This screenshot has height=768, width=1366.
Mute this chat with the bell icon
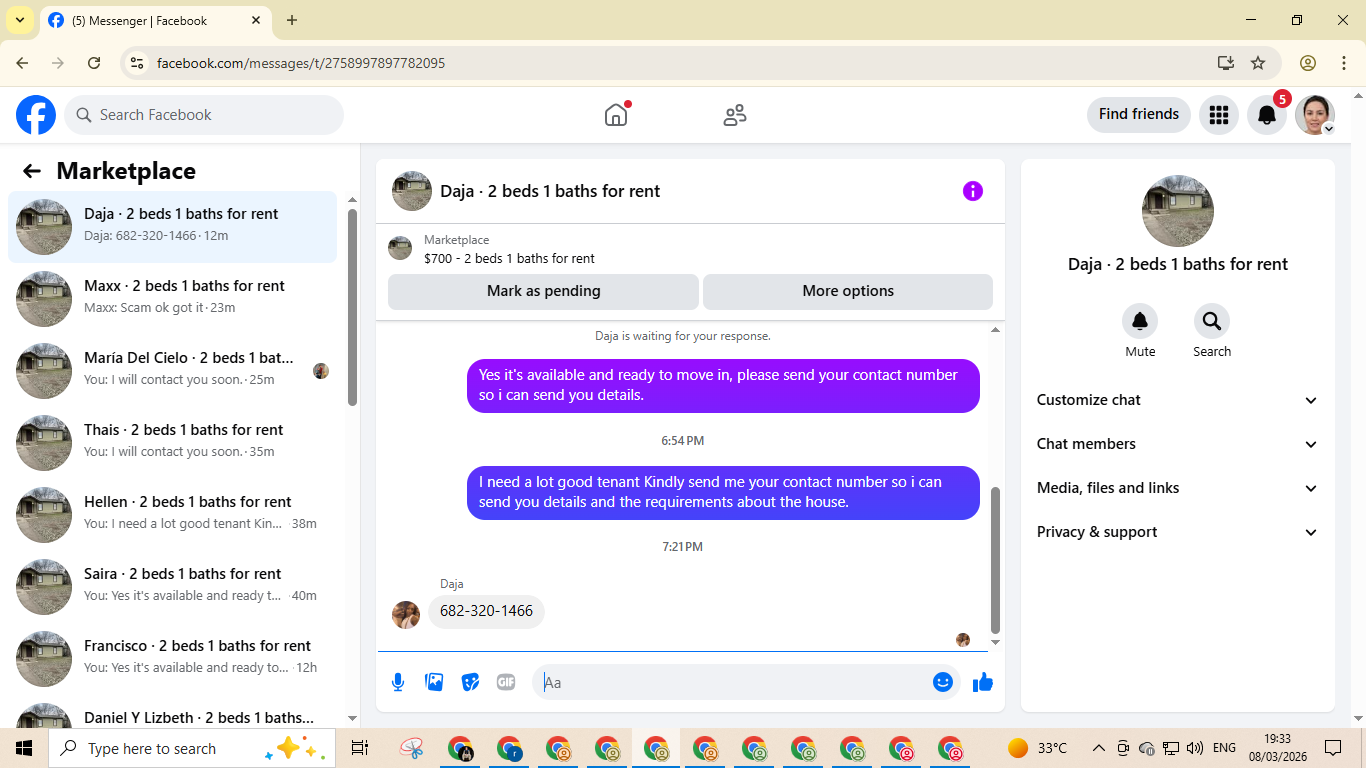(x=1140, y=321)
